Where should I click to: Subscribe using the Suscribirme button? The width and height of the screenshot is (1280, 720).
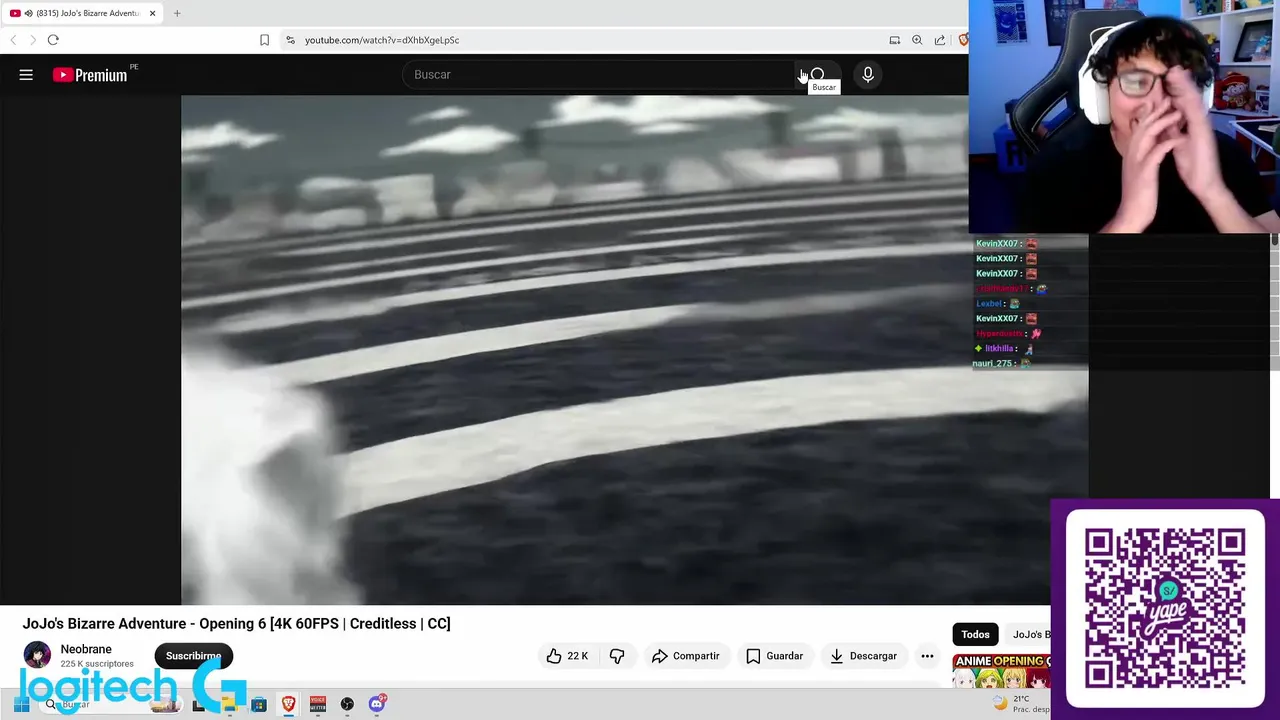193,656
